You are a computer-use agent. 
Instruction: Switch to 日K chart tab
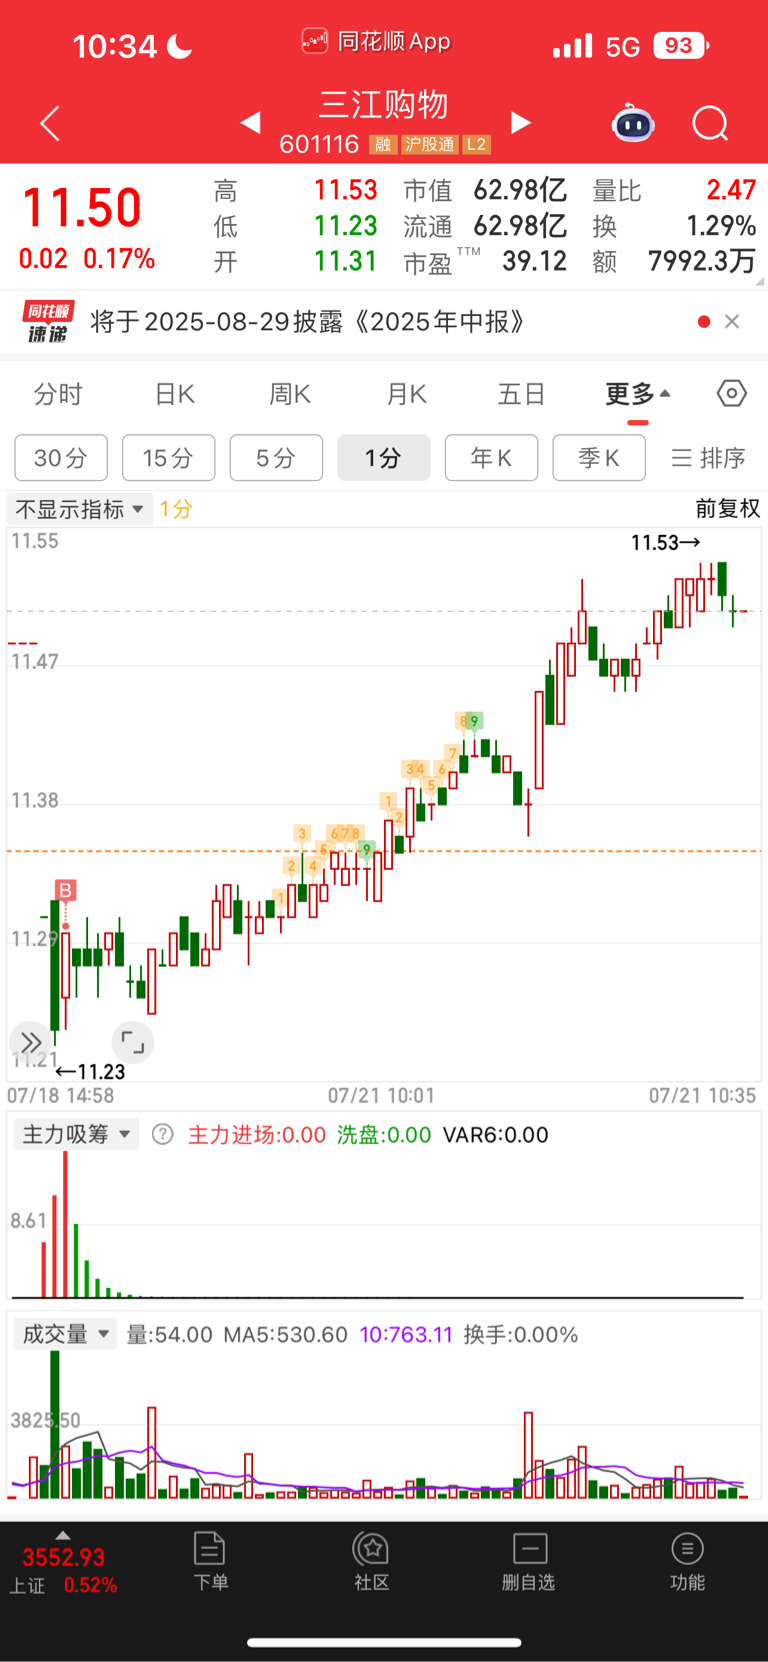click(x=174, y=394)
